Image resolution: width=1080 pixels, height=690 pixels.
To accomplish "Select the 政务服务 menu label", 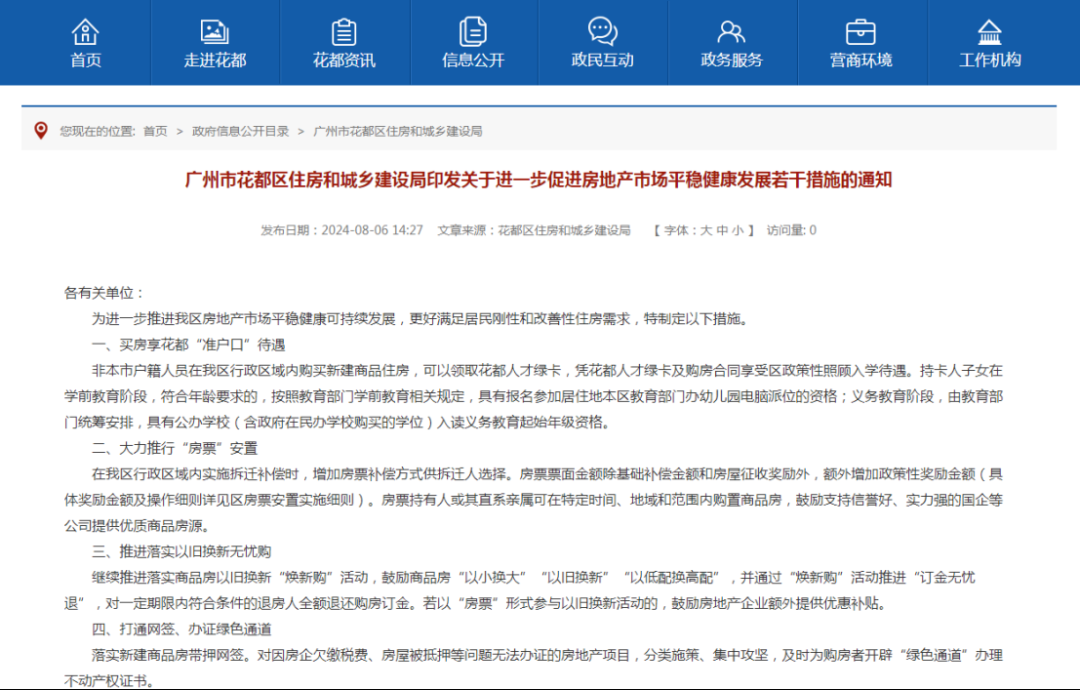I will [731, 61].
